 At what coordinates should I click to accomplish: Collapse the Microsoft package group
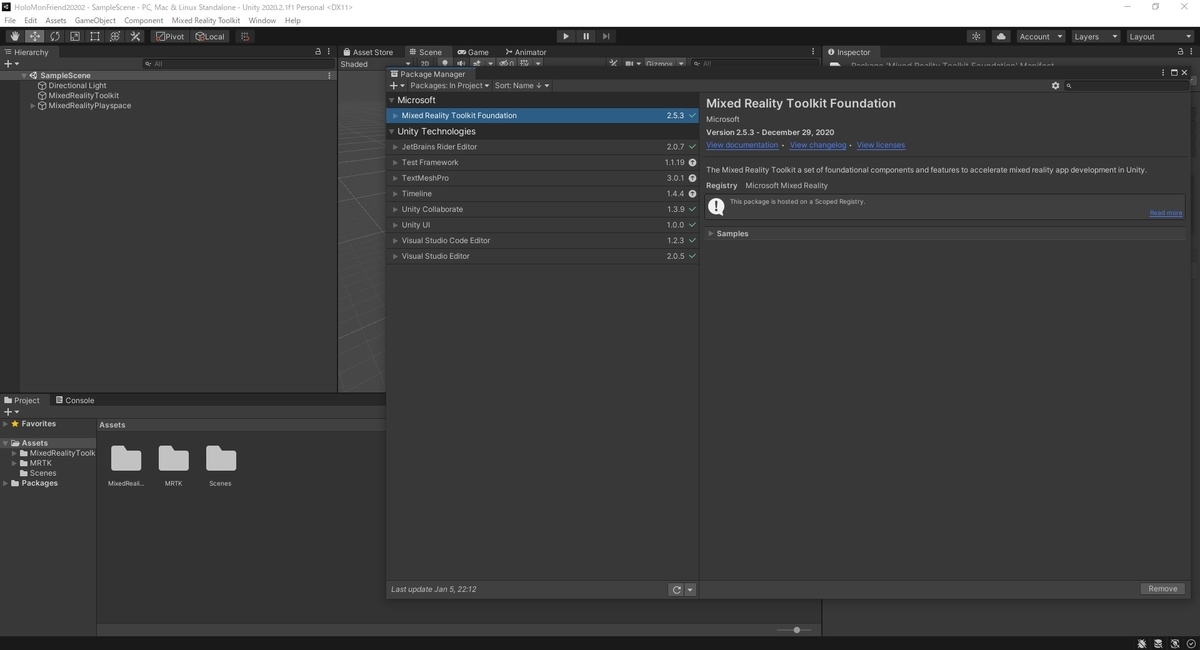point(392,100)
